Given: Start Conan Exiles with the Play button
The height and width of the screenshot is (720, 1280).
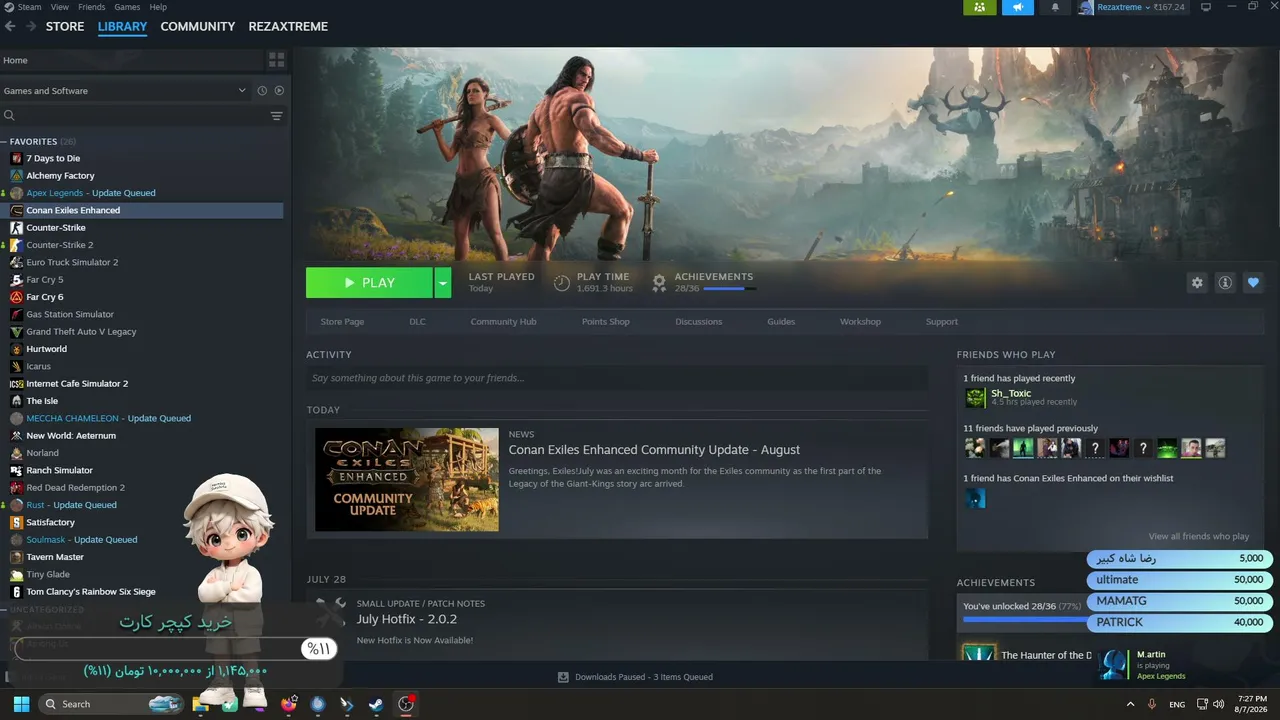Looking at the screenshot, I should [369, 283].
